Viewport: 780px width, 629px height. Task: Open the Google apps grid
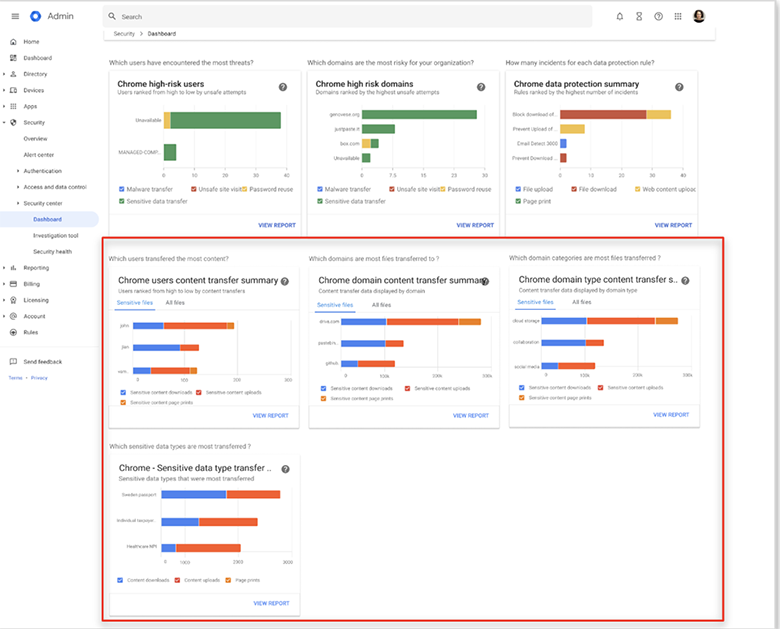point(678,16)
